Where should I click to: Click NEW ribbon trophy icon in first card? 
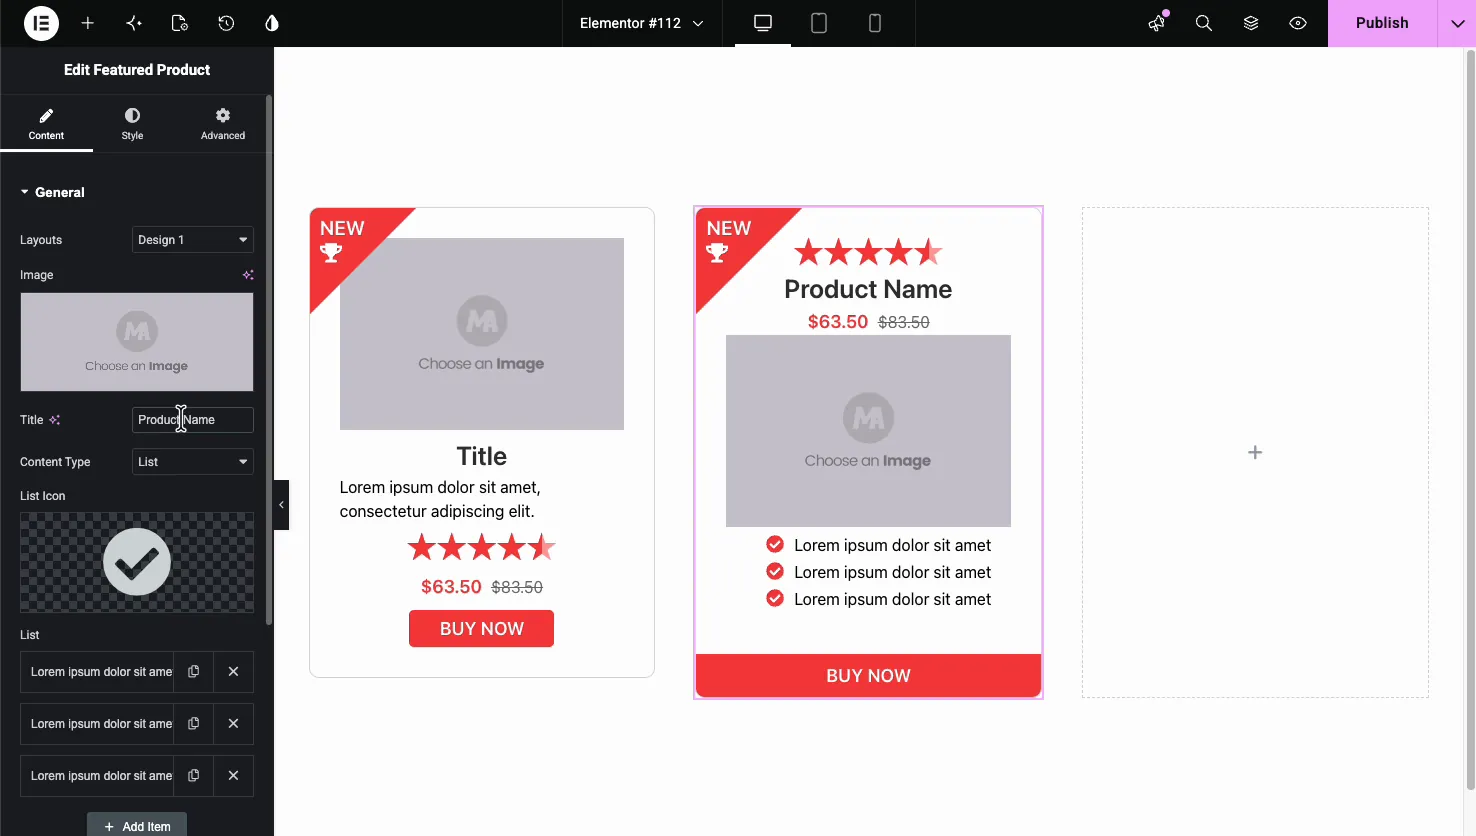(331, 253)
